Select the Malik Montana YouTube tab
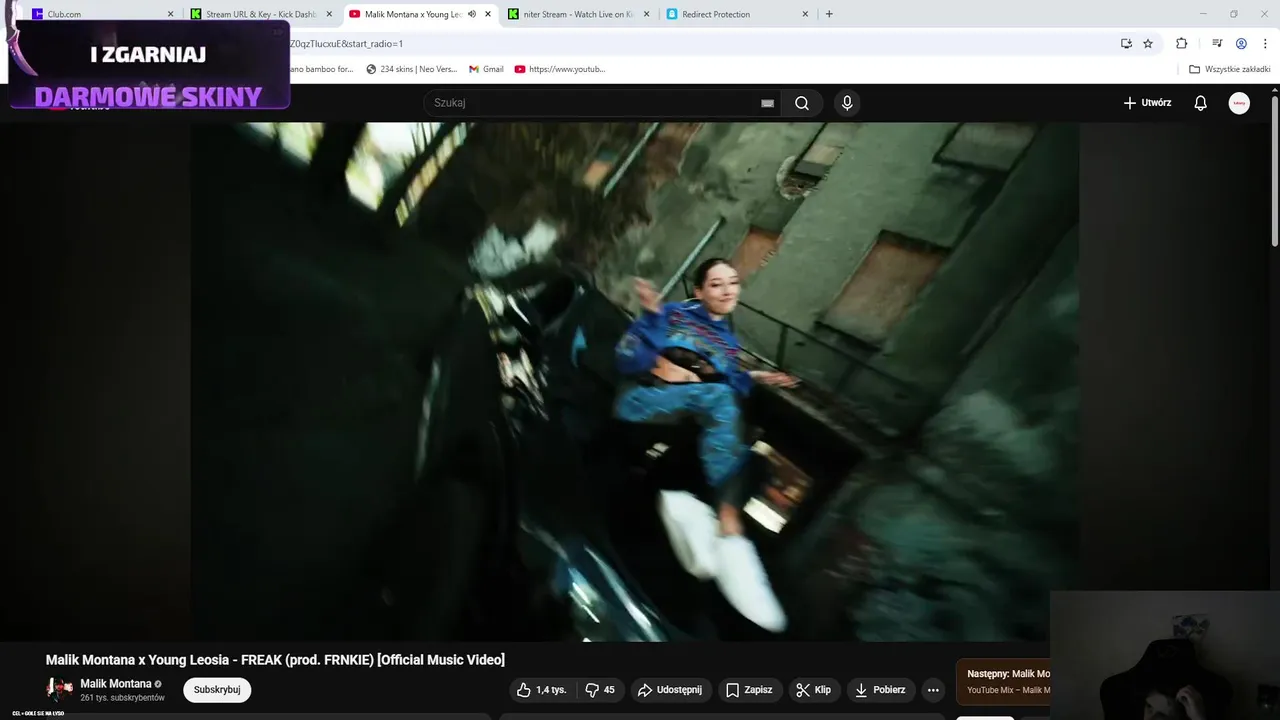The width and height of the screenshot is (1280, 720). [412, 14]
